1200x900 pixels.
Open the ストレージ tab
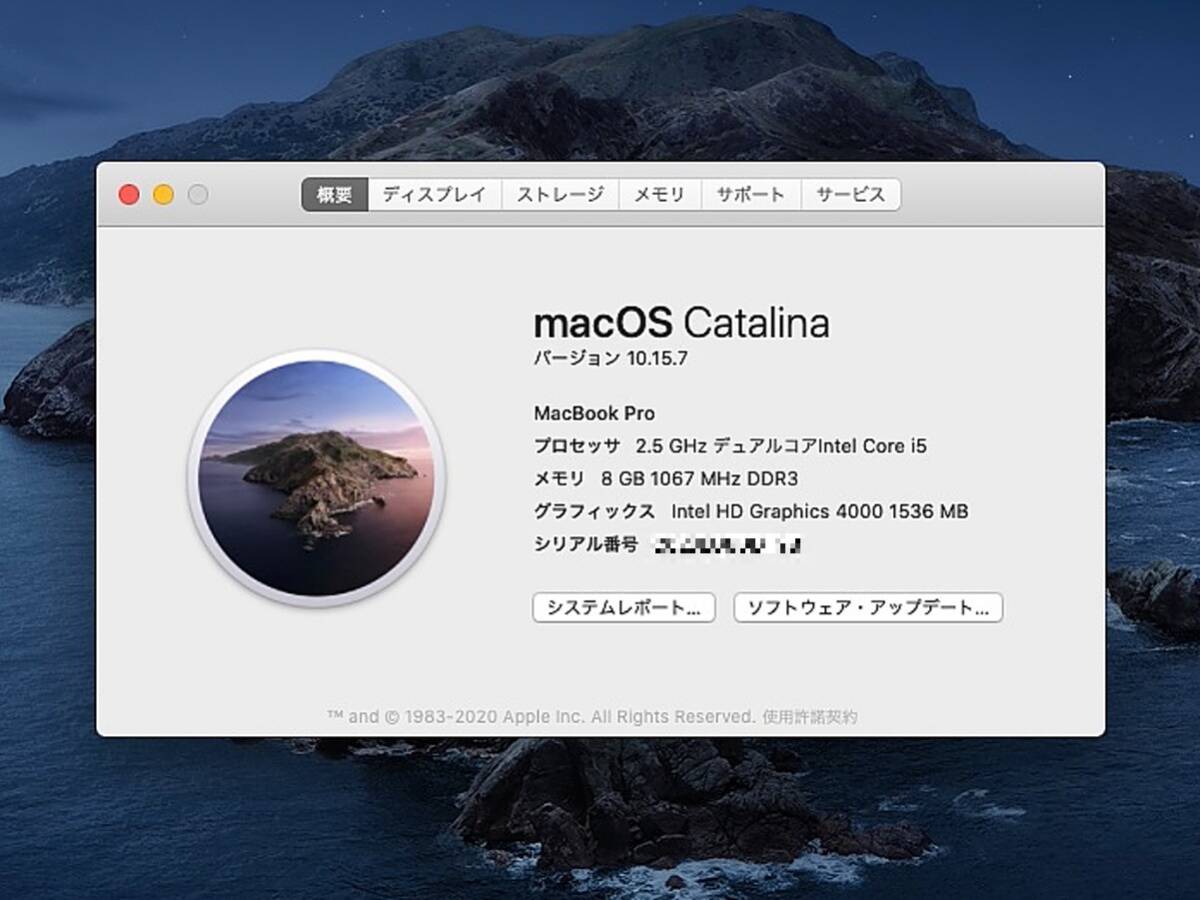click(x=560, y=195)
